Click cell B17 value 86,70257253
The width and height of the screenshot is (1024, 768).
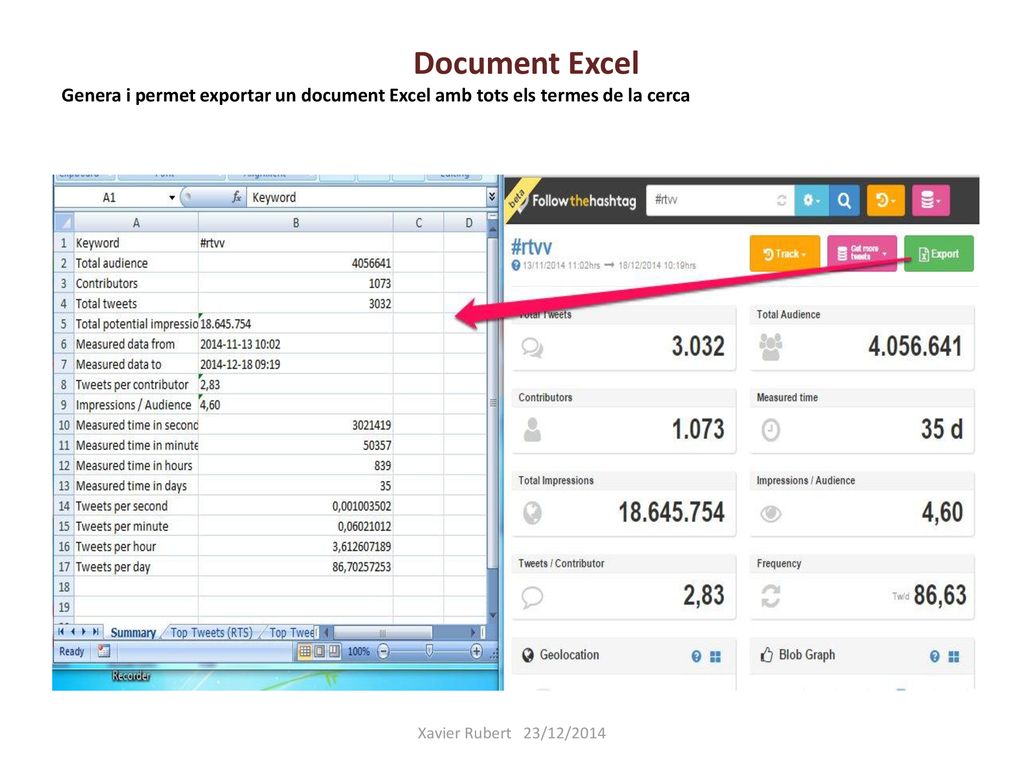point(296,567)
